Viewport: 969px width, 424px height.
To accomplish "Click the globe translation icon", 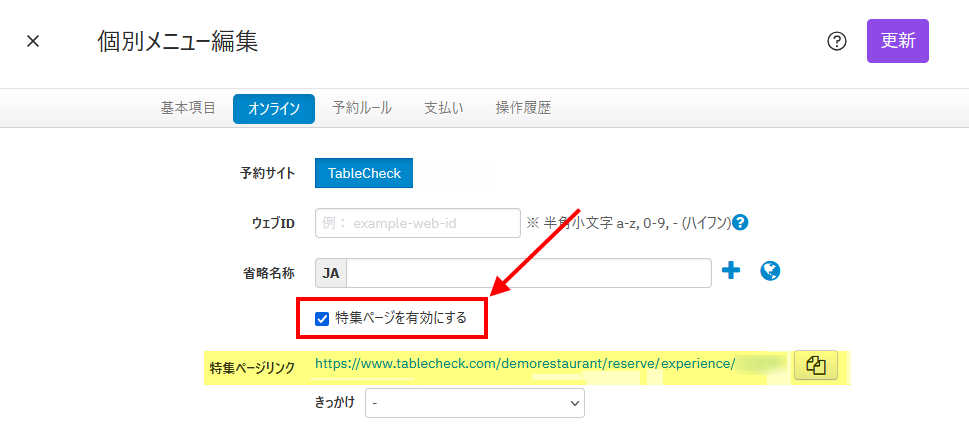I will pos(770,271).
